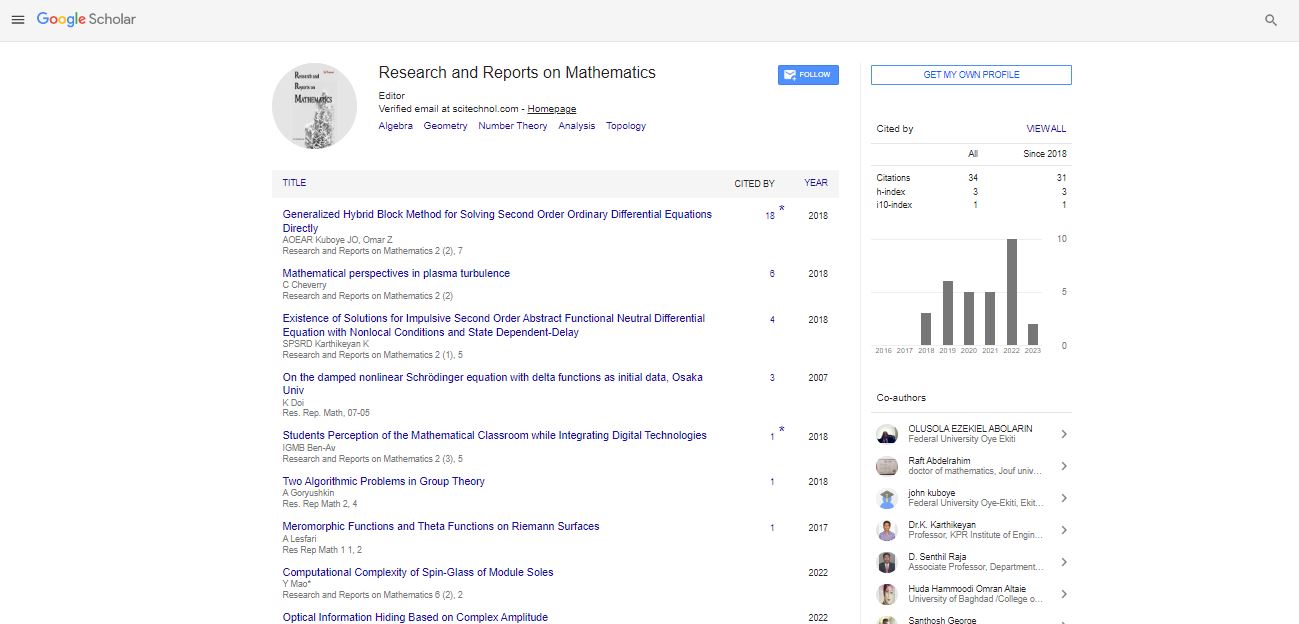The image size is (1299, 624).
Task: Open Generalized Hybrid Block Method article
Action: click(497, 221)
